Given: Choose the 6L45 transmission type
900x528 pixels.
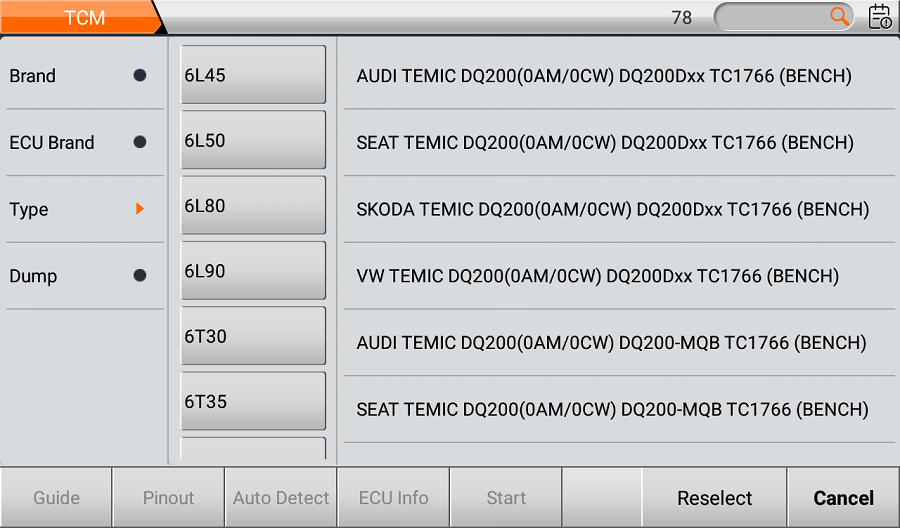Looking at the screenshot, I should tap(253, 75).
